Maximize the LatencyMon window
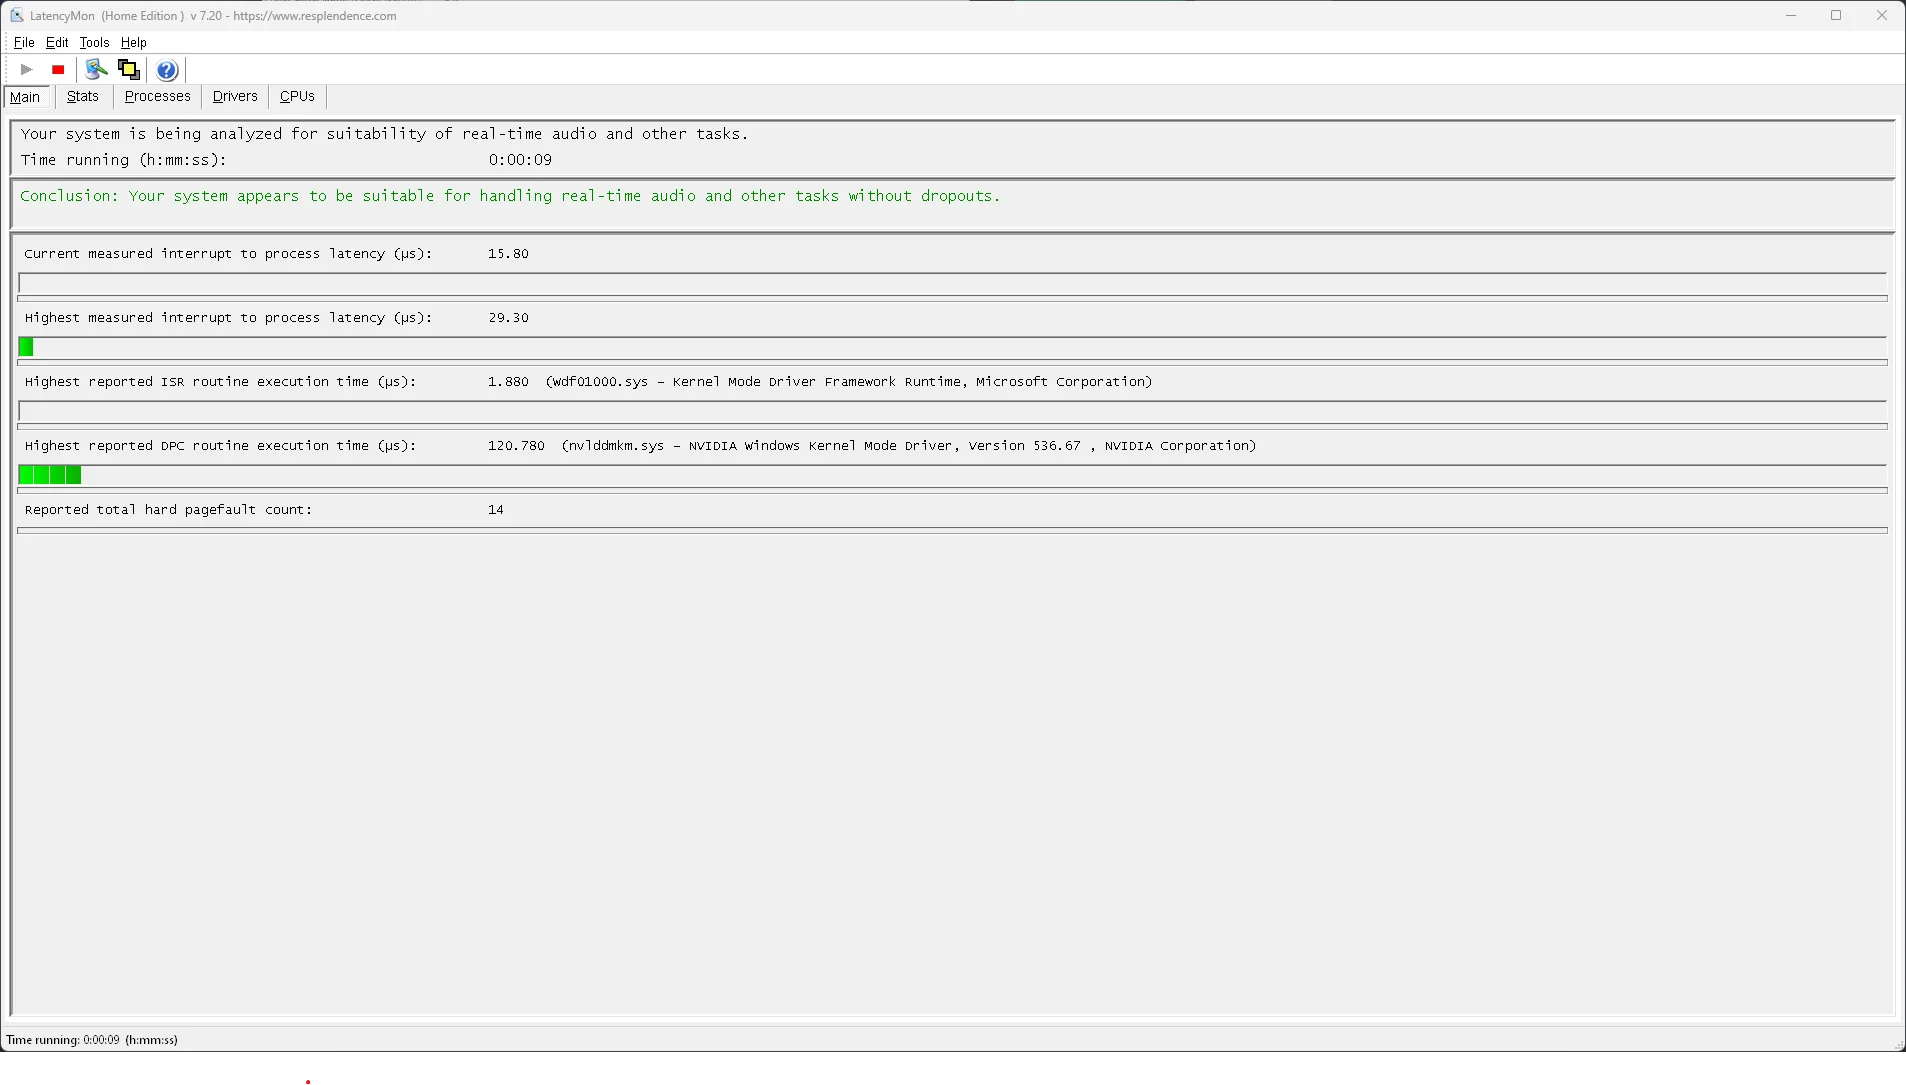The width and height of the screenshot is (1906, 1085). (1836, 16)
